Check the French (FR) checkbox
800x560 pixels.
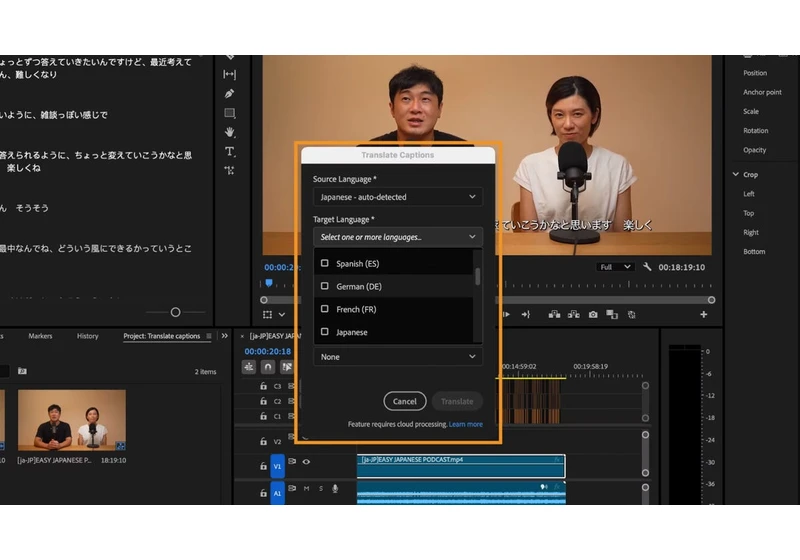pos(324,309)
